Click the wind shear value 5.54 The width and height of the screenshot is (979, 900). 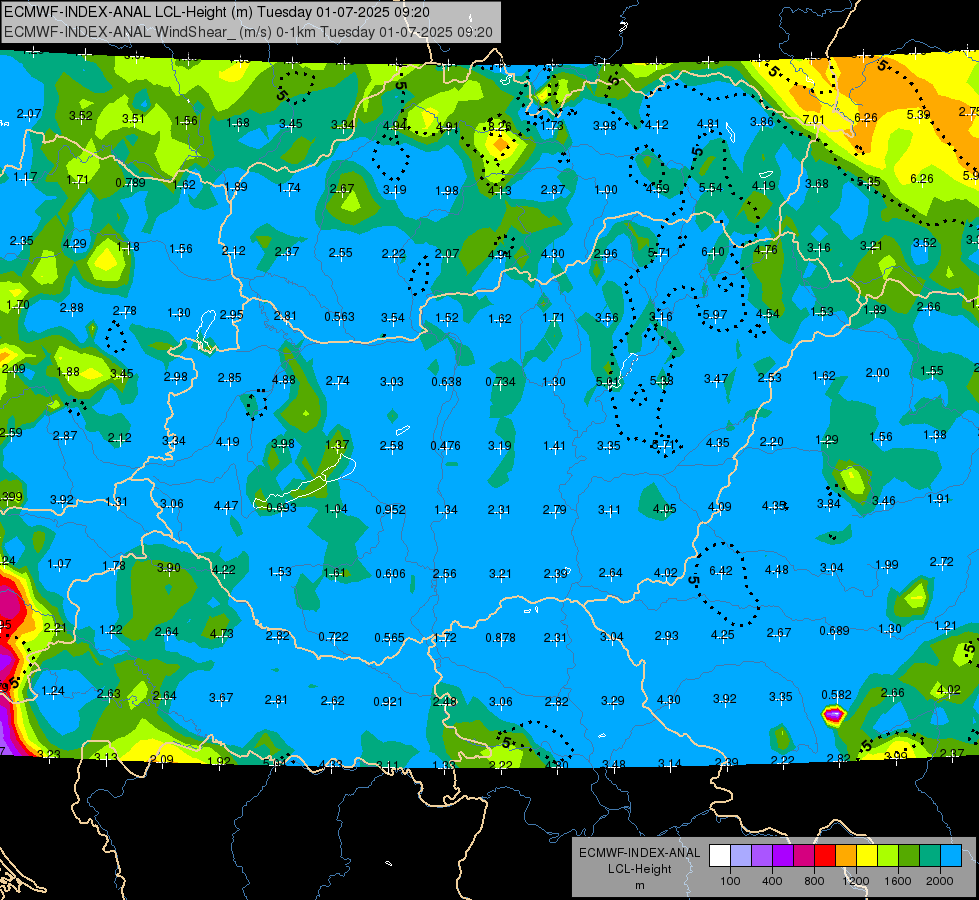coord(711,187)
